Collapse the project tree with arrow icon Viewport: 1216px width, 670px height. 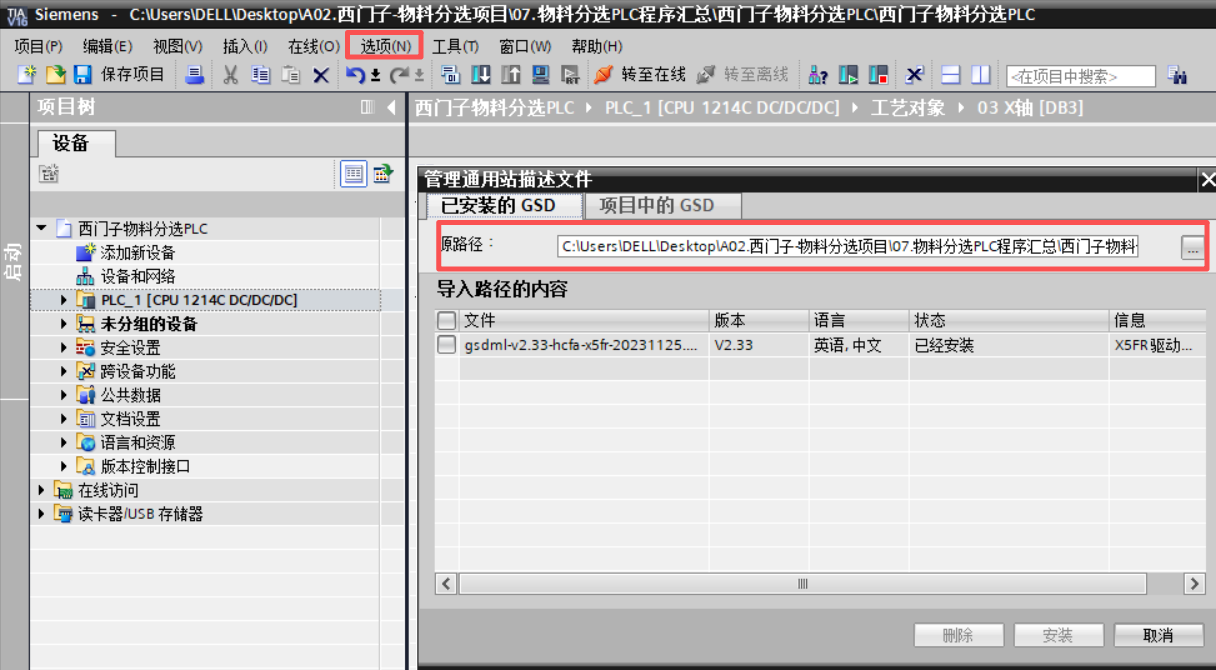[x=390, y=107]
